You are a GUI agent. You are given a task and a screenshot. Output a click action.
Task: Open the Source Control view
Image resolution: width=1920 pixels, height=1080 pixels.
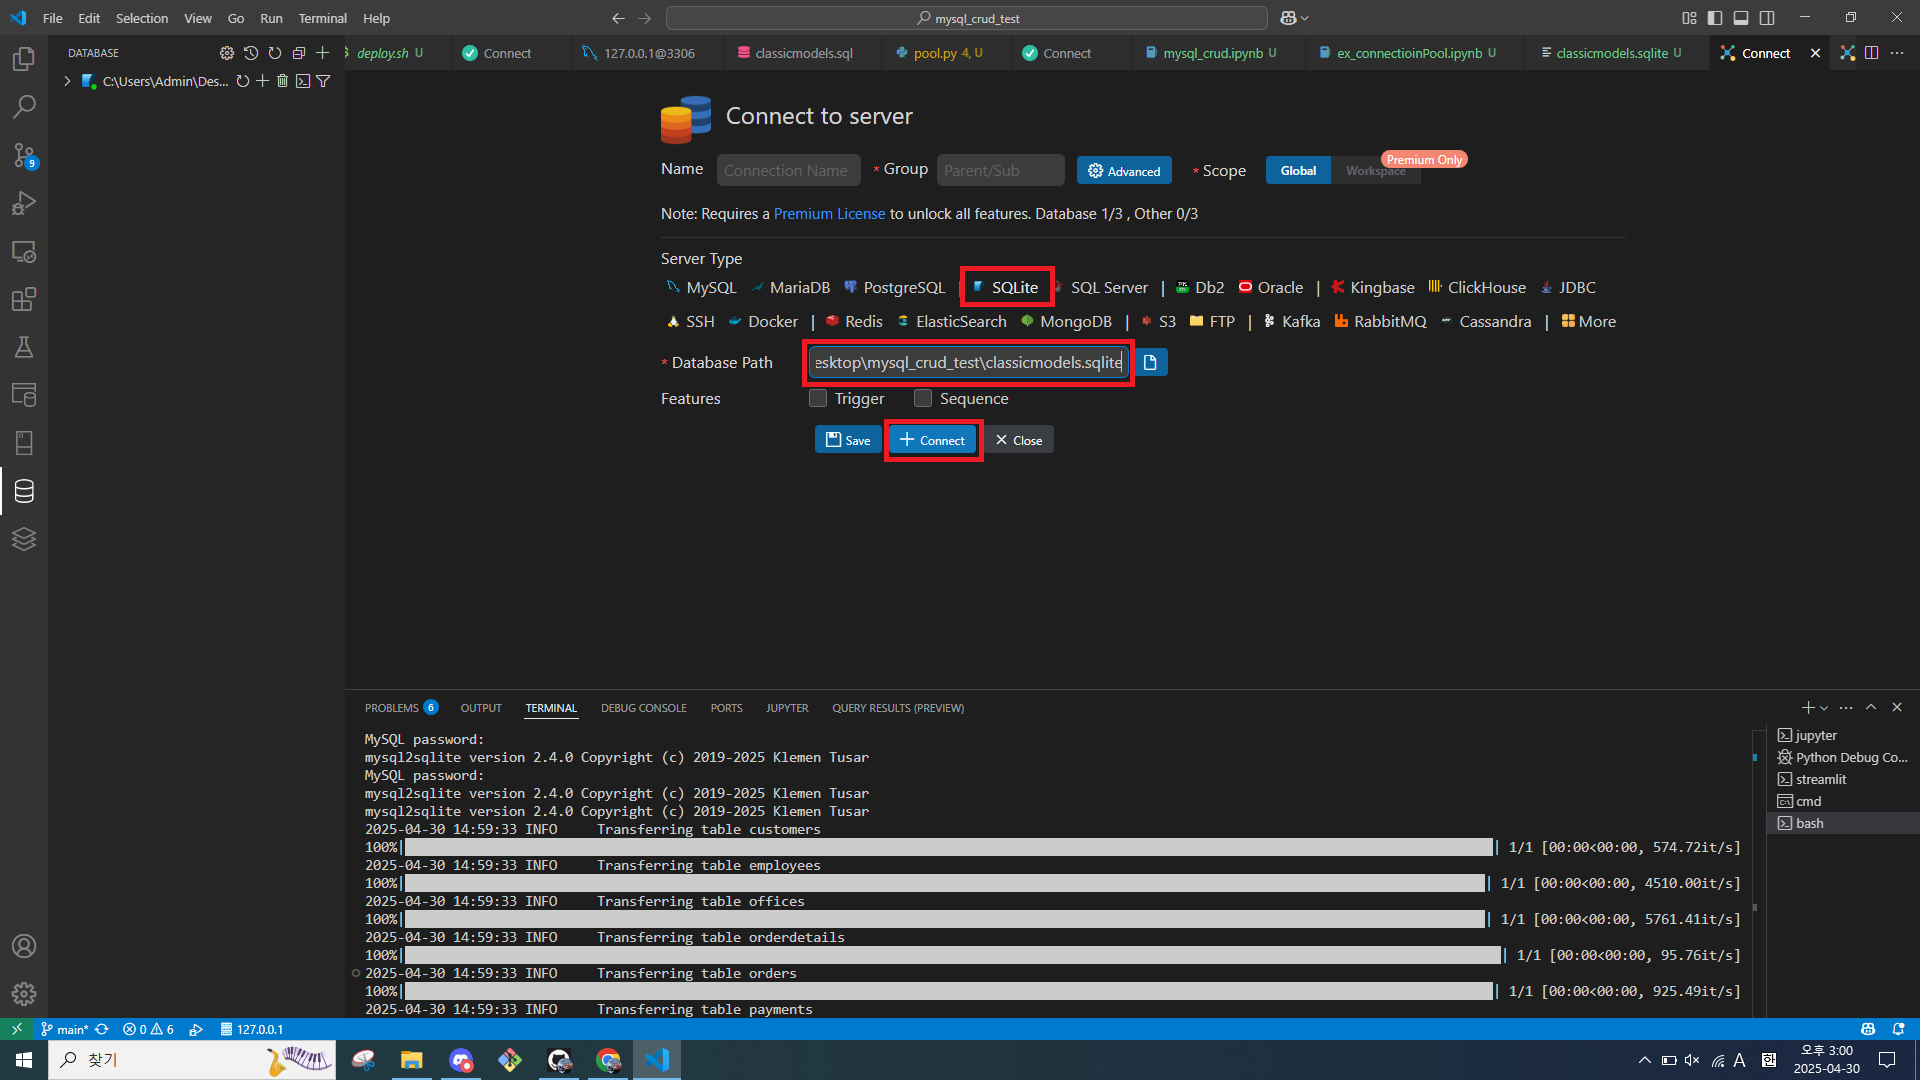24,155
